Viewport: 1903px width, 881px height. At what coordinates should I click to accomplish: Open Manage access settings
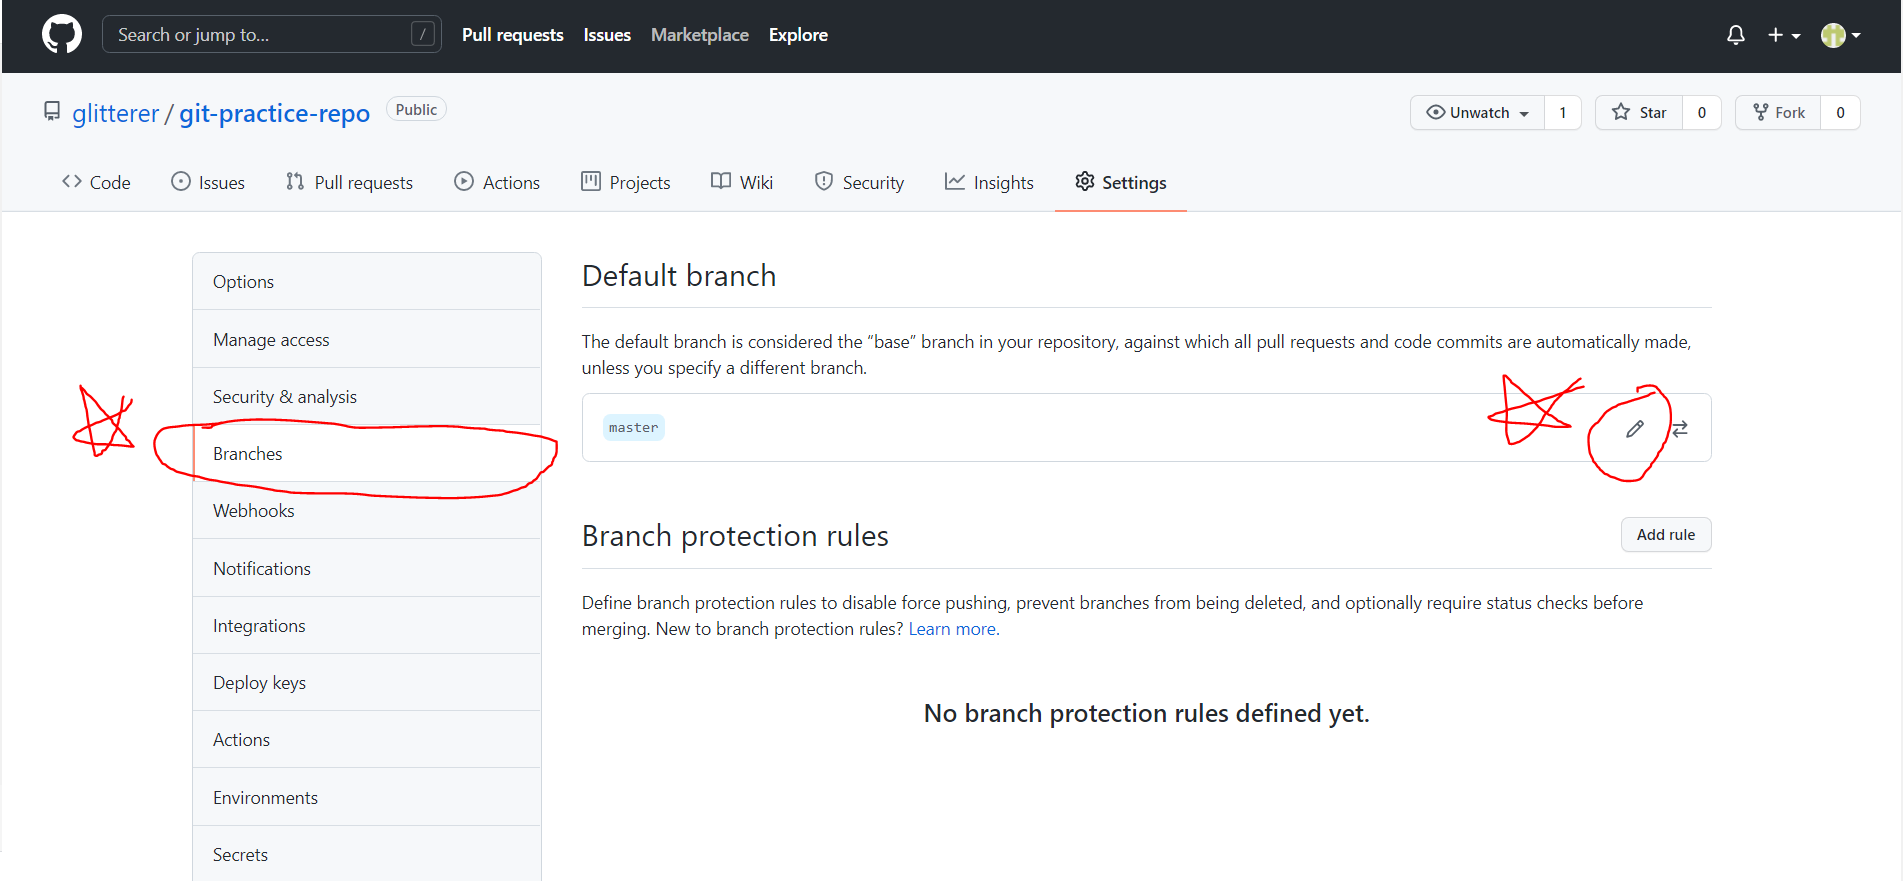pos(367,340)
